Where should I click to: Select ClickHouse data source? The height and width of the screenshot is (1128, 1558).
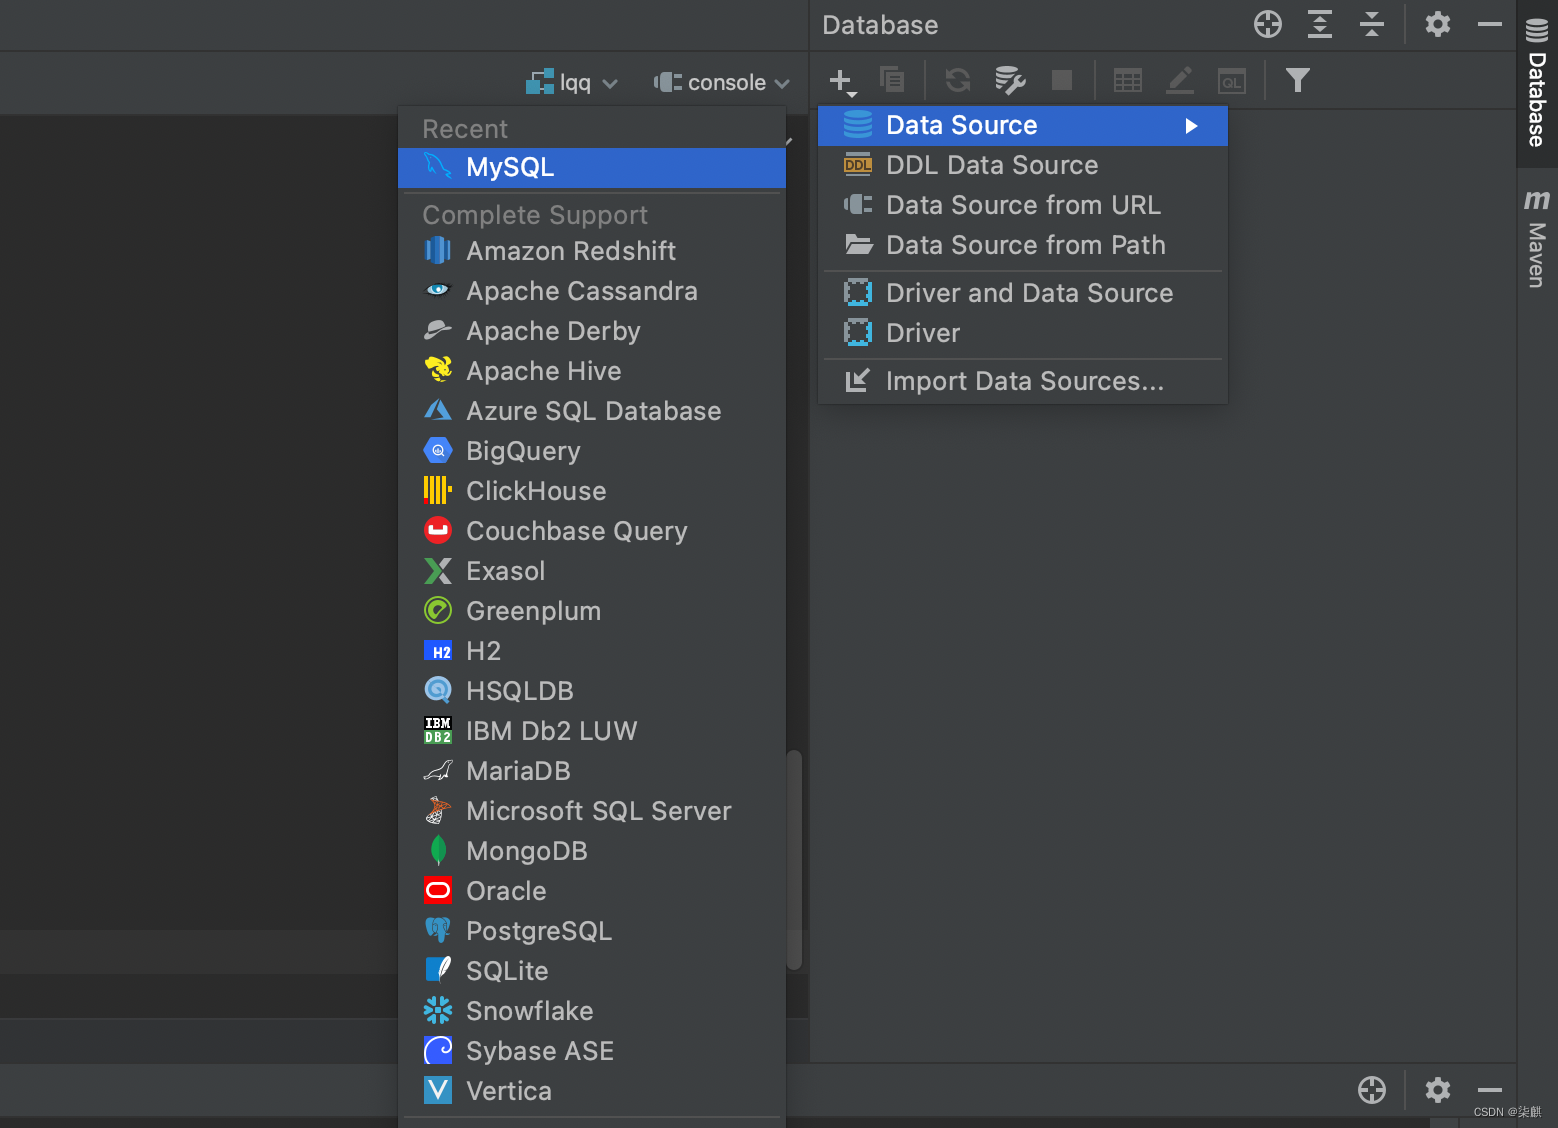(592, 491)
